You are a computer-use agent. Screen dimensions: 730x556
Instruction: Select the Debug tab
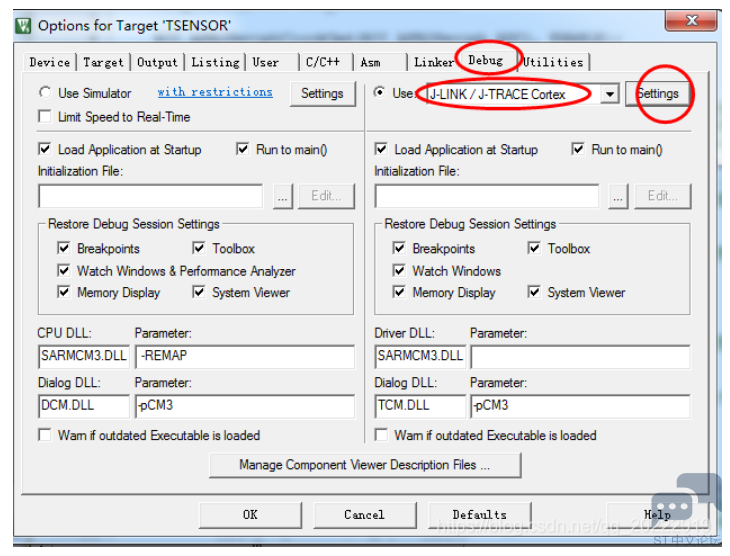pyautogui.click(x=486, y=60)
